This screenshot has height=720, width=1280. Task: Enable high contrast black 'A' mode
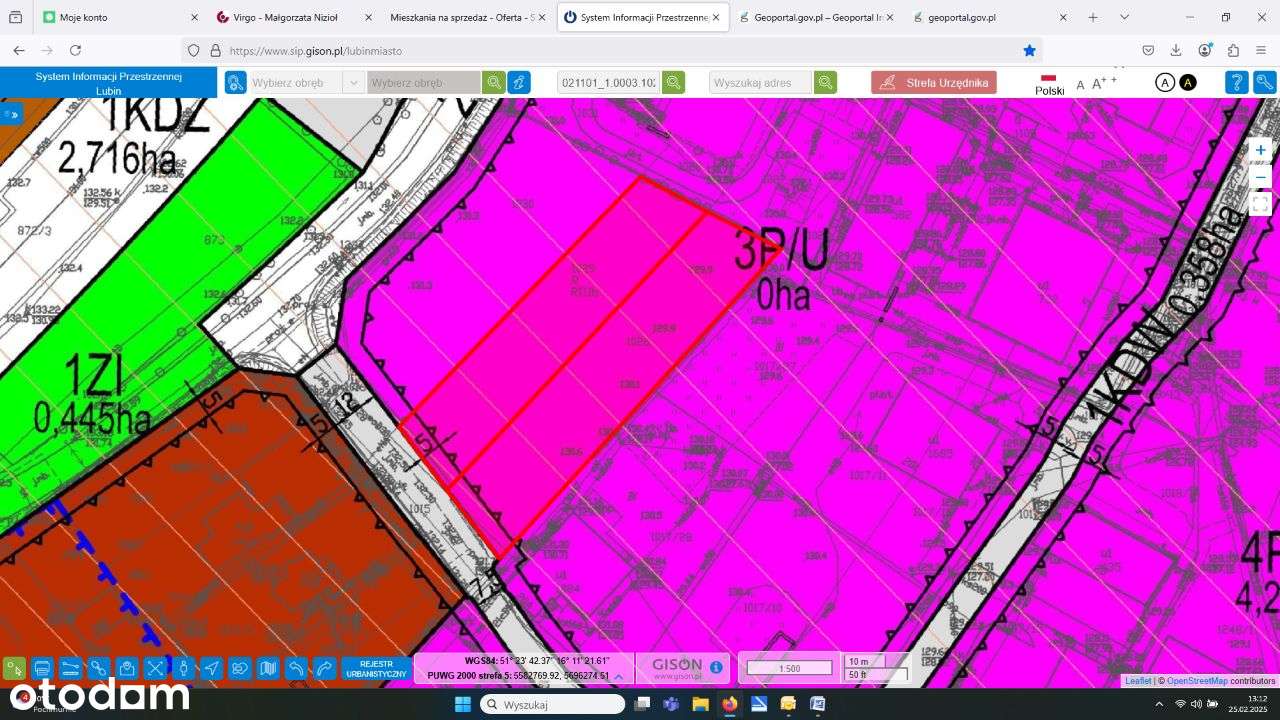(x=1188, y=83)
